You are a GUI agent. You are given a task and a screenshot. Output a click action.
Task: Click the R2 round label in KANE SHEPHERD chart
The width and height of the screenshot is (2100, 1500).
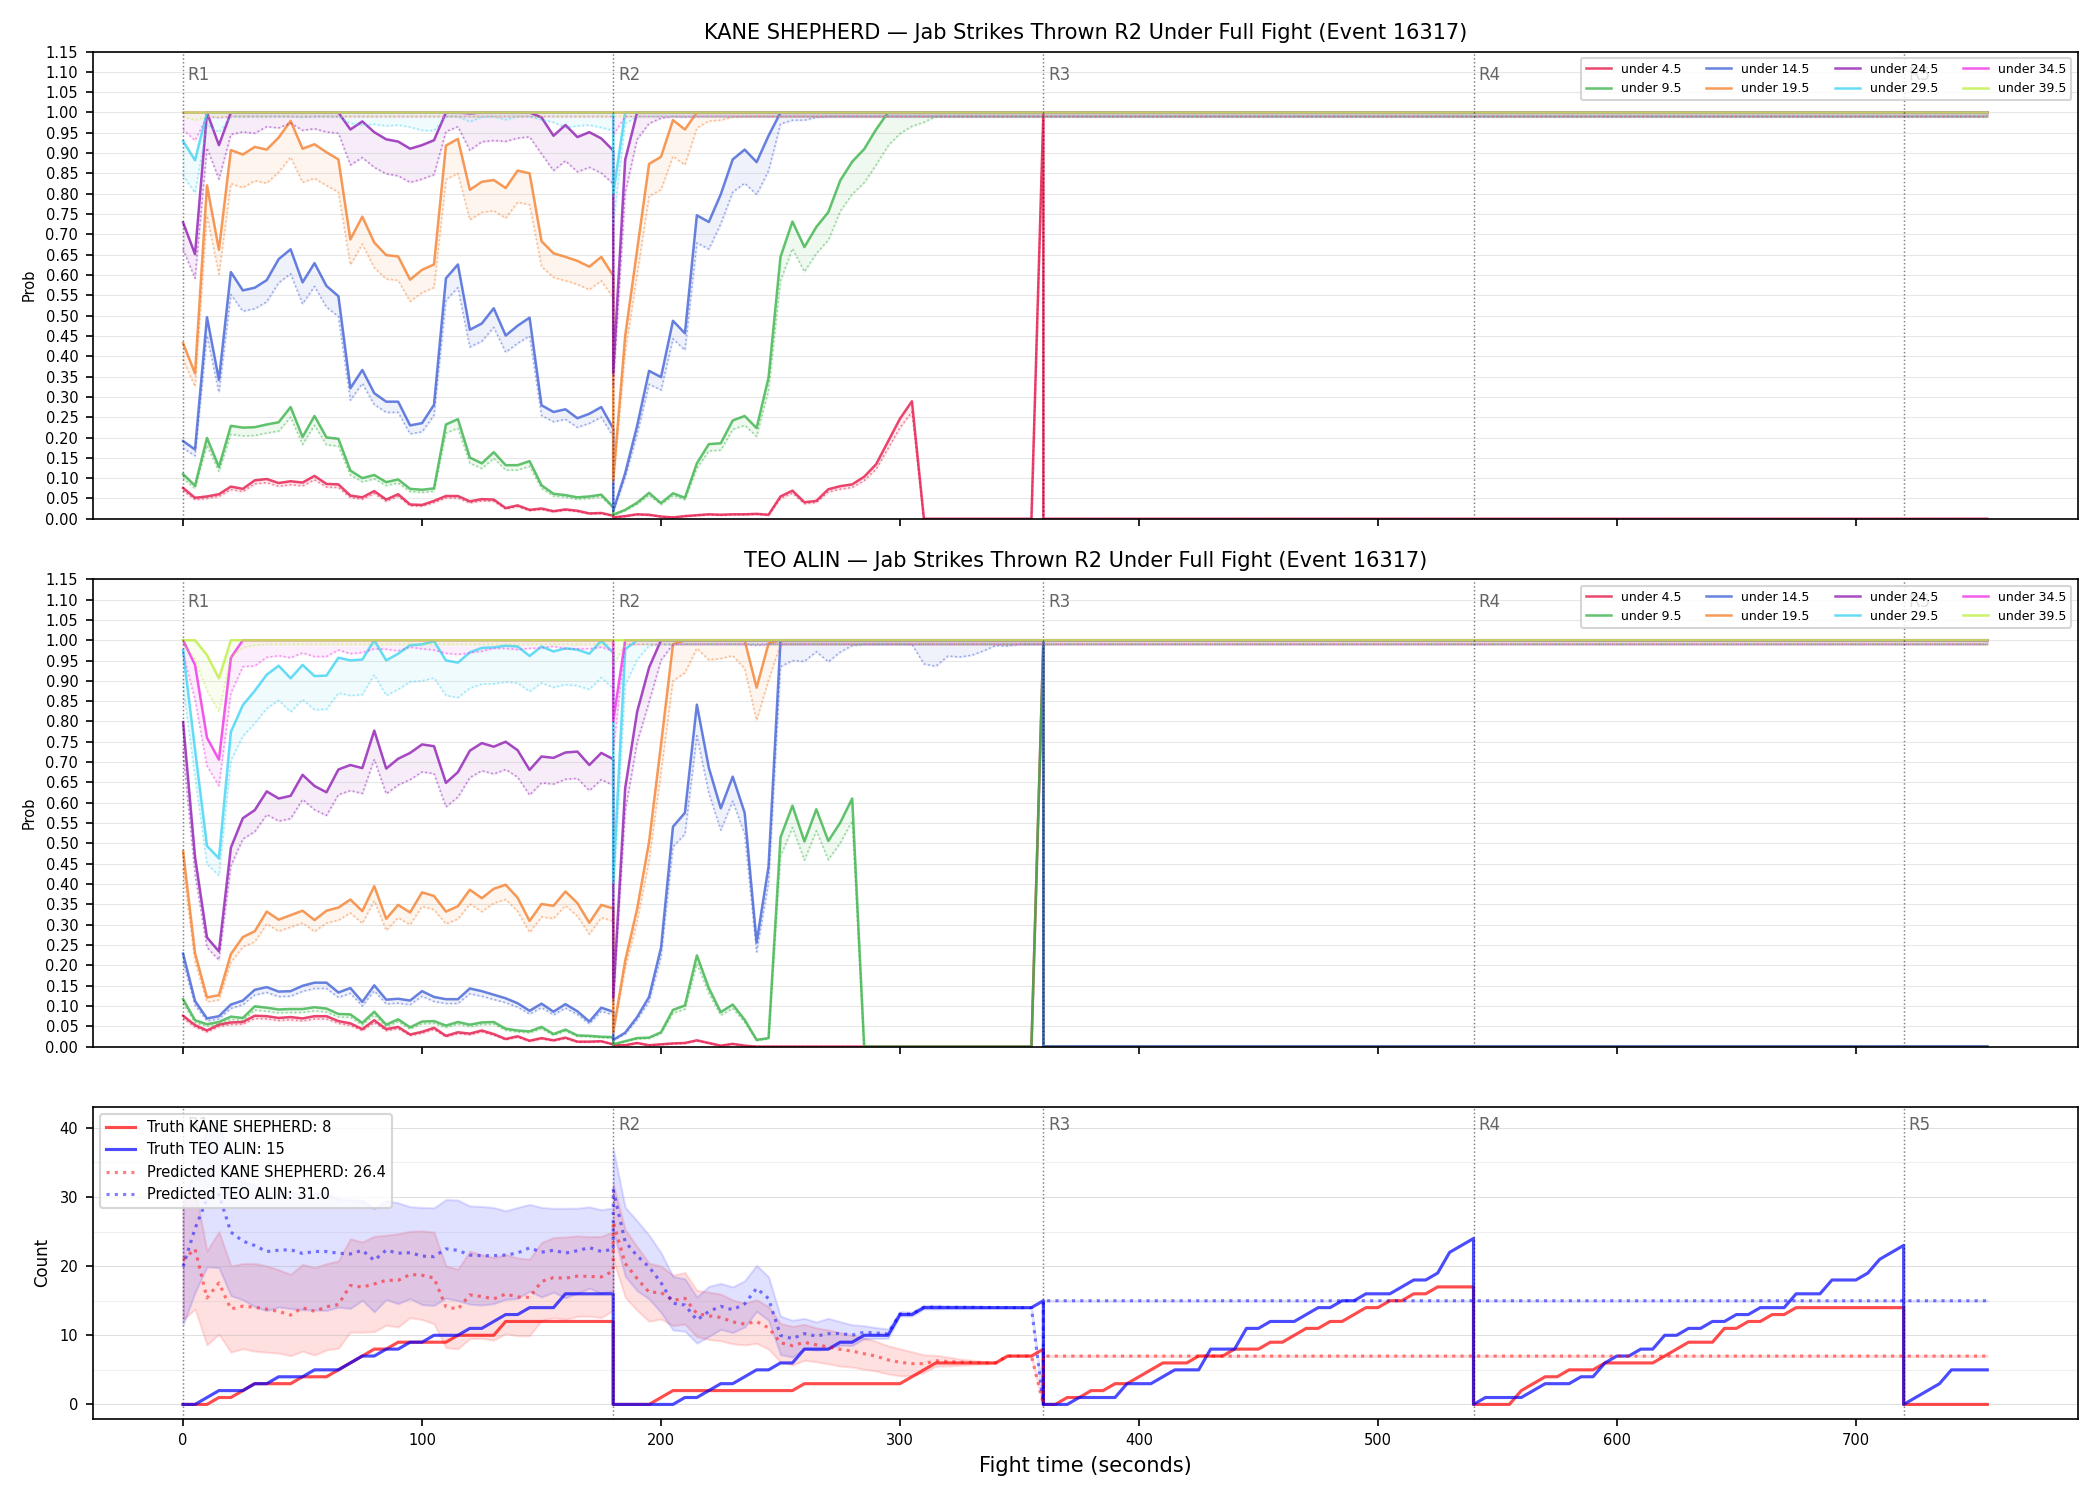point(629,74)
